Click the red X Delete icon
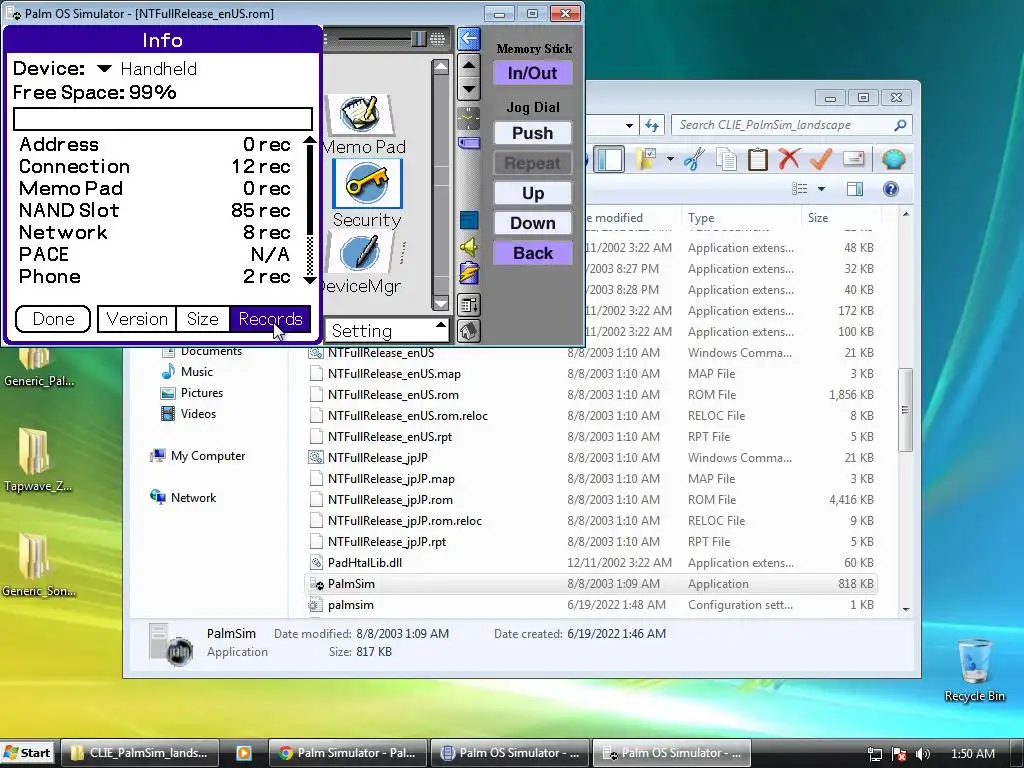Screen dimensions: 1024x768 tap(789, 159)
